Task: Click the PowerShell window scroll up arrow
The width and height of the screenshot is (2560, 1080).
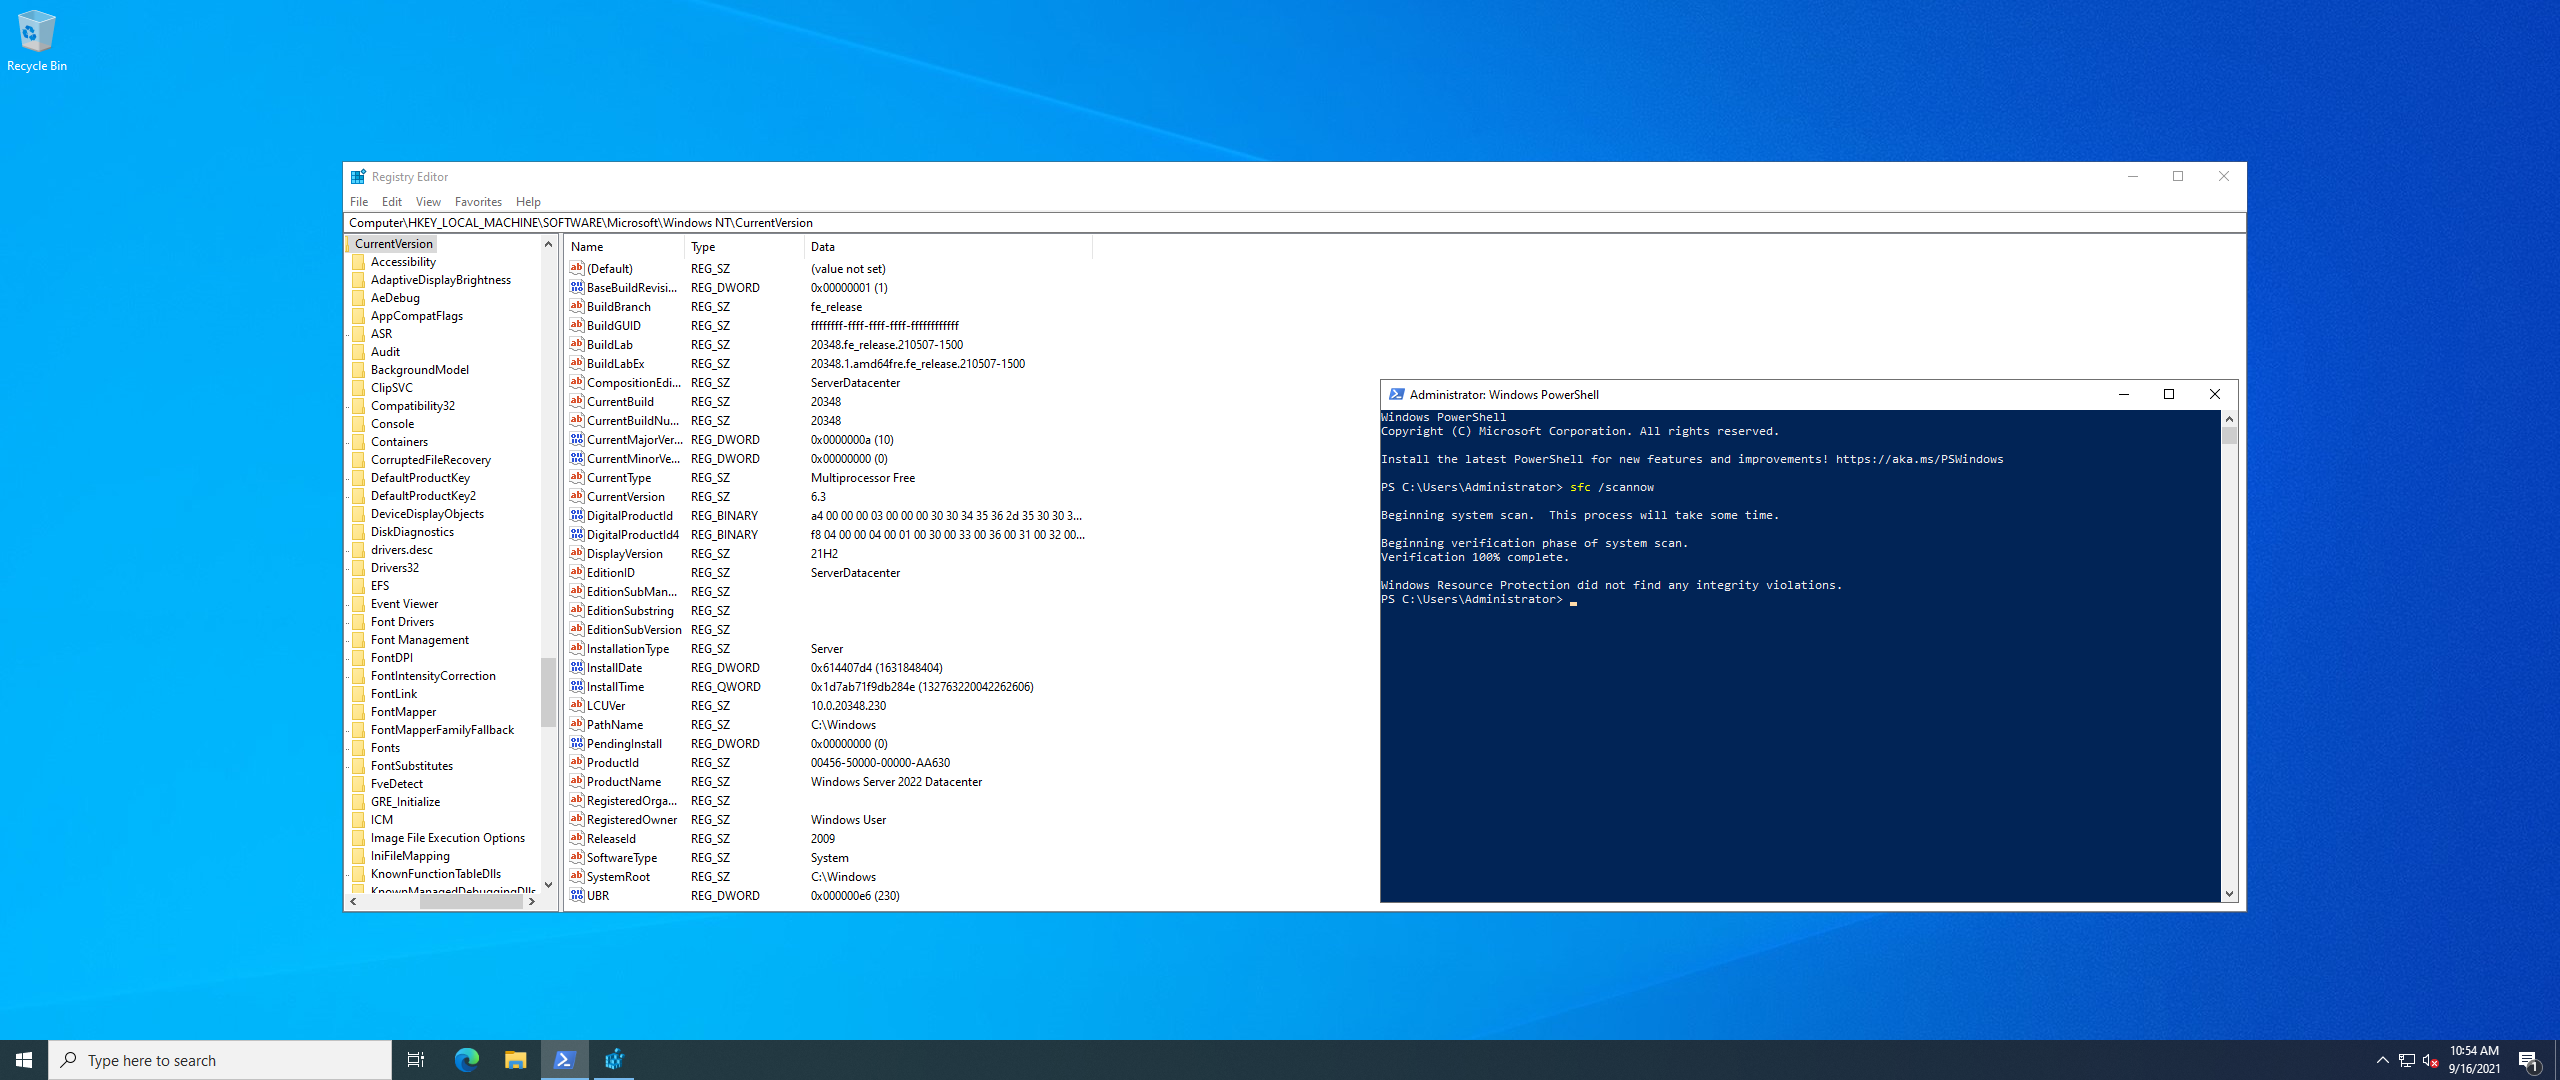Action: 2229,419
